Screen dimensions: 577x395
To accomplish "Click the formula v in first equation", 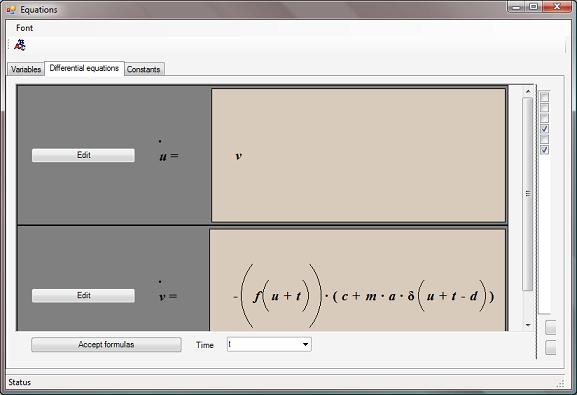I will pyautogui.click(x=238, y=156).
